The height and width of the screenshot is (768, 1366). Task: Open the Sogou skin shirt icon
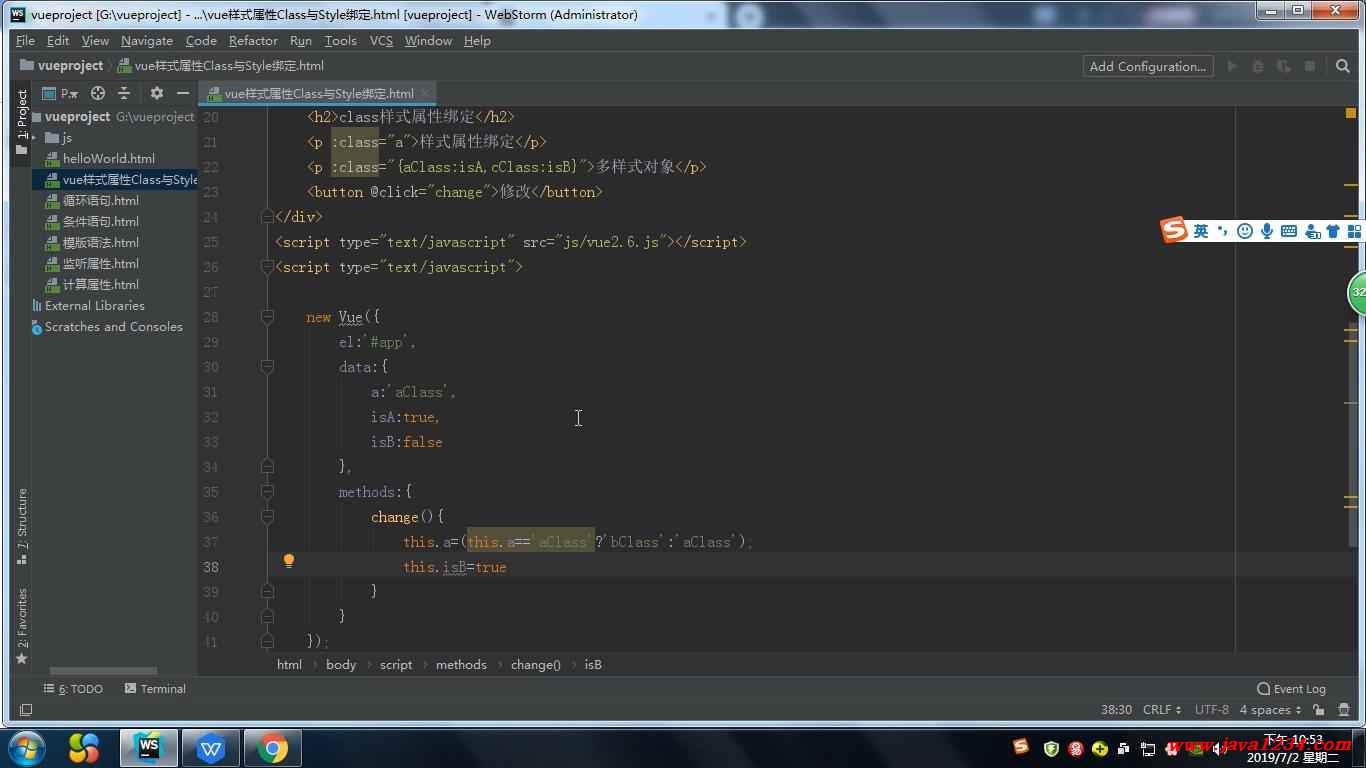click(x=1333, y=231)
